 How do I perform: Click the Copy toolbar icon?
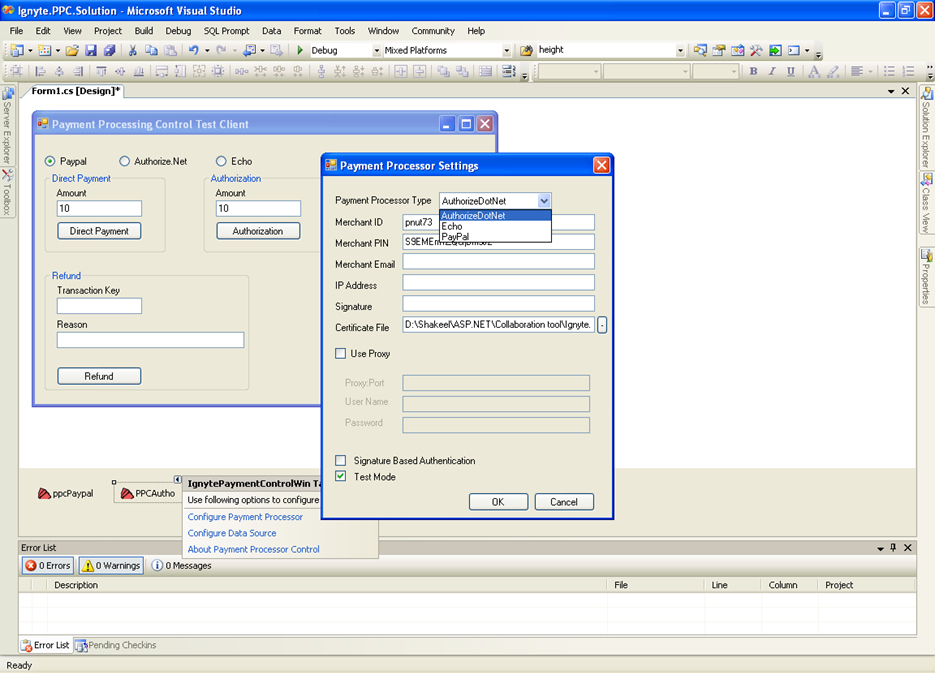click(x=151, y=51)
